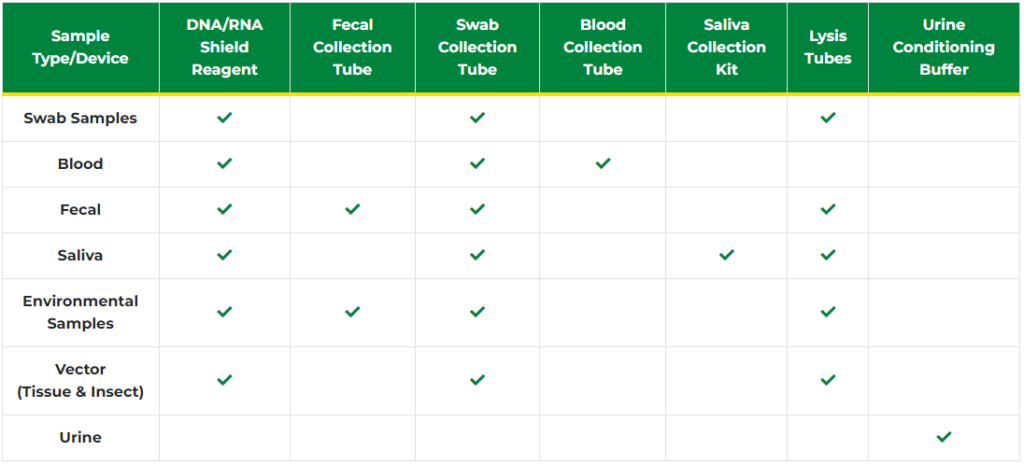
Task: Click Vector row checkmark under DNA/RNA Shield Reagent
Action: [x=224, y=380]
